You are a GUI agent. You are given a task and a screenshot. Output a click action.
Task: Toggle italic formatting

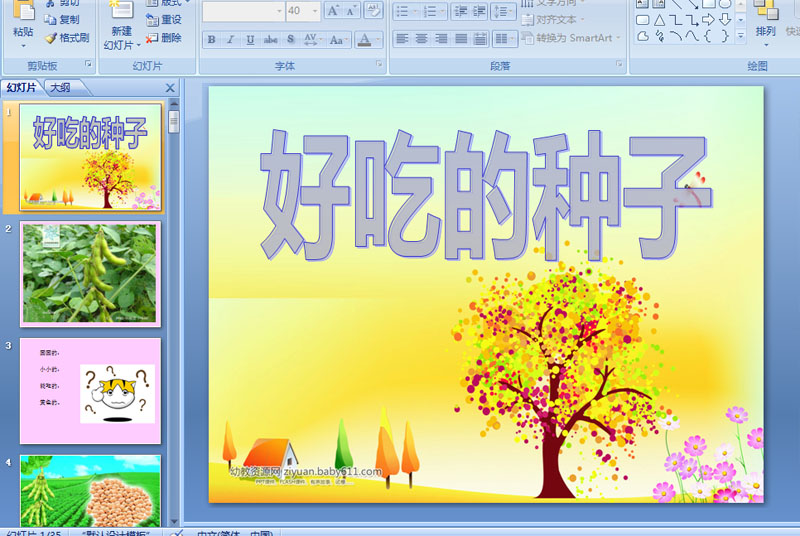tap(231, 40)
